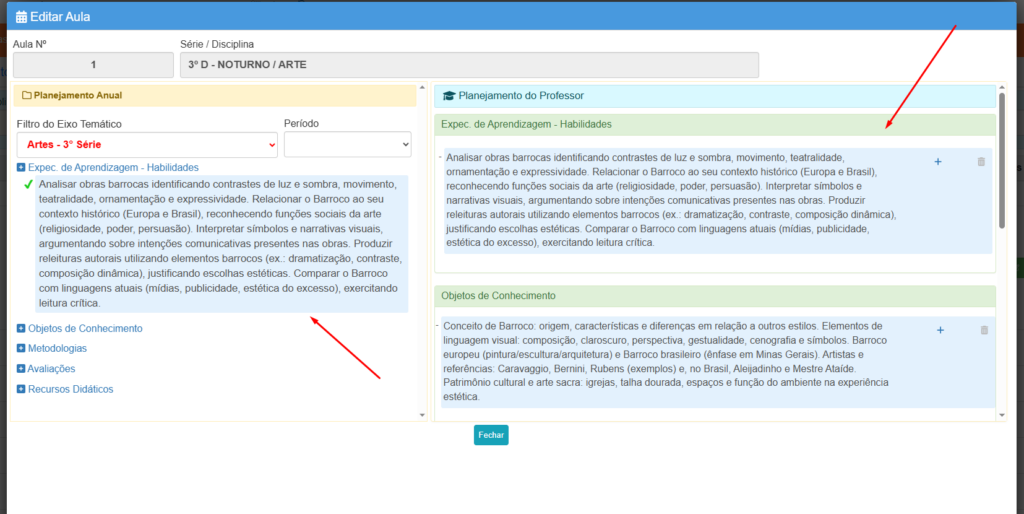Collapse the Expec. de Aprendizagem - Habilidades tree

(x=21, y=168)
